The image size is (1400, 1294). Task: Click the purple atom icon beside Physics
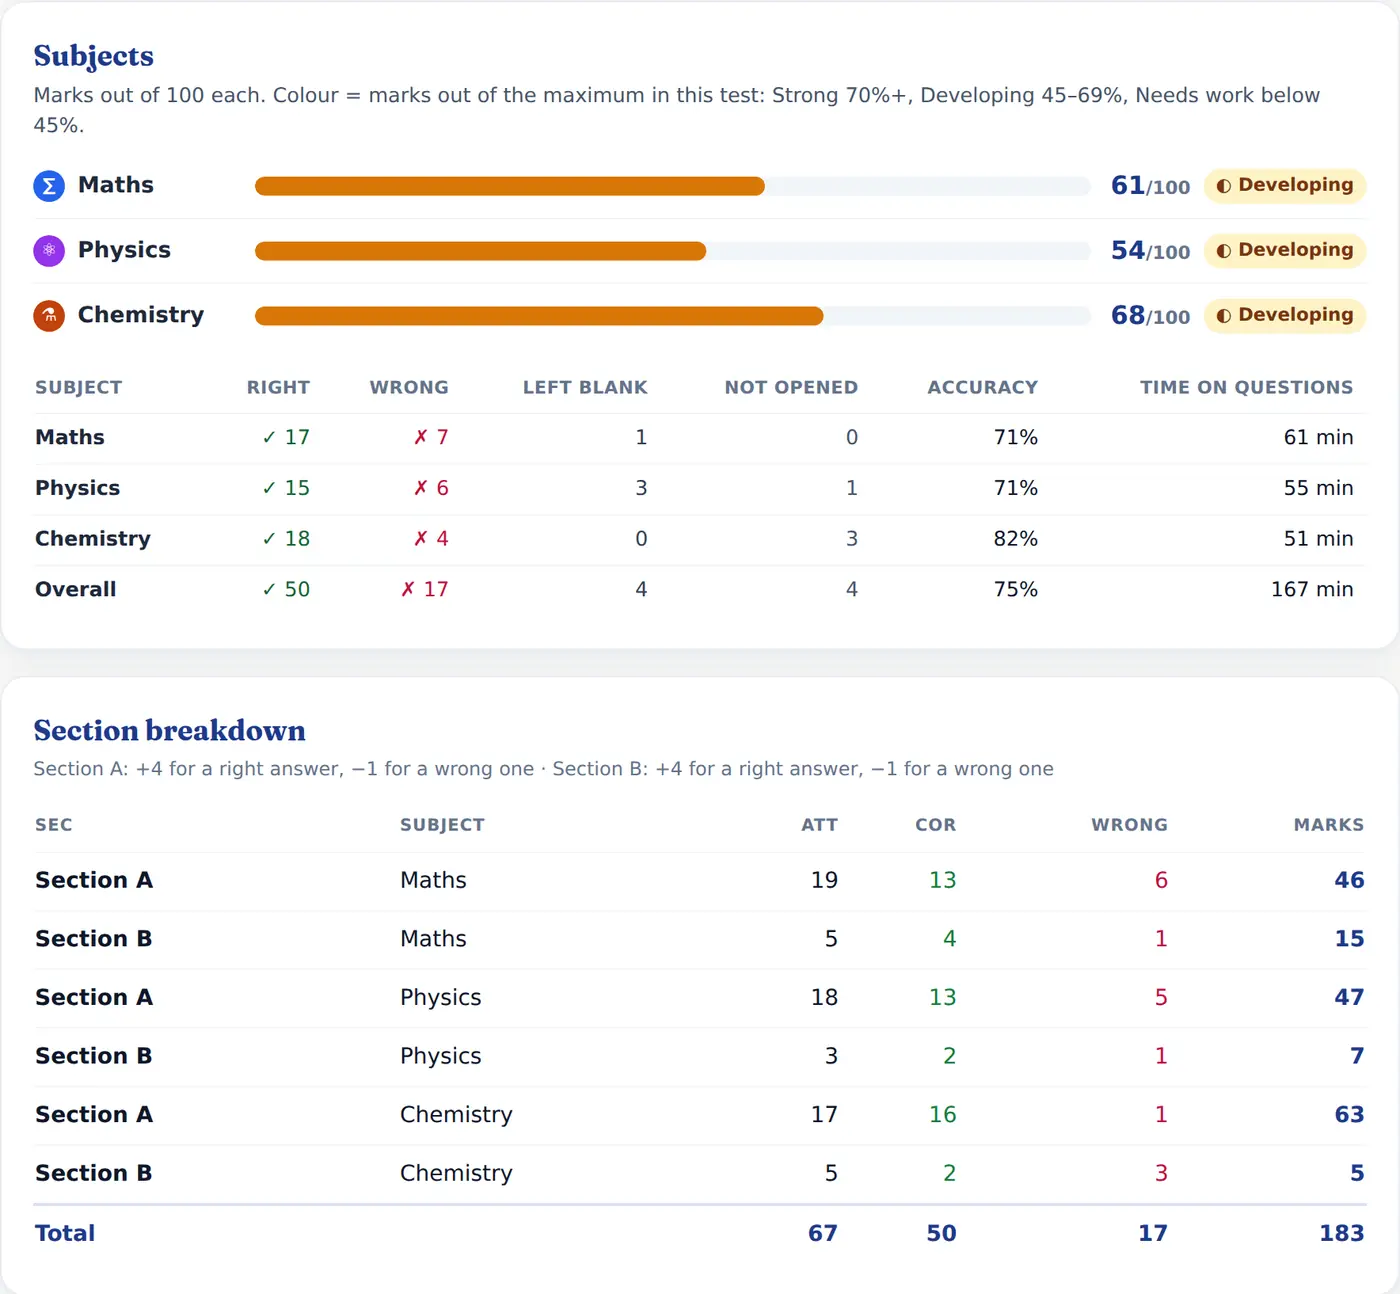coord(49,251)
